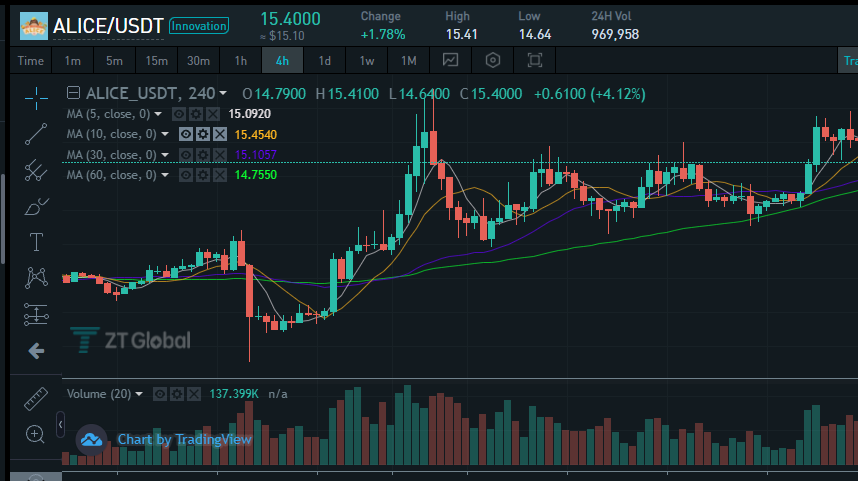Click the Chart by TradingView link
Image resolution: width=858 pixels, height=481 pixels.
[184, 439]
